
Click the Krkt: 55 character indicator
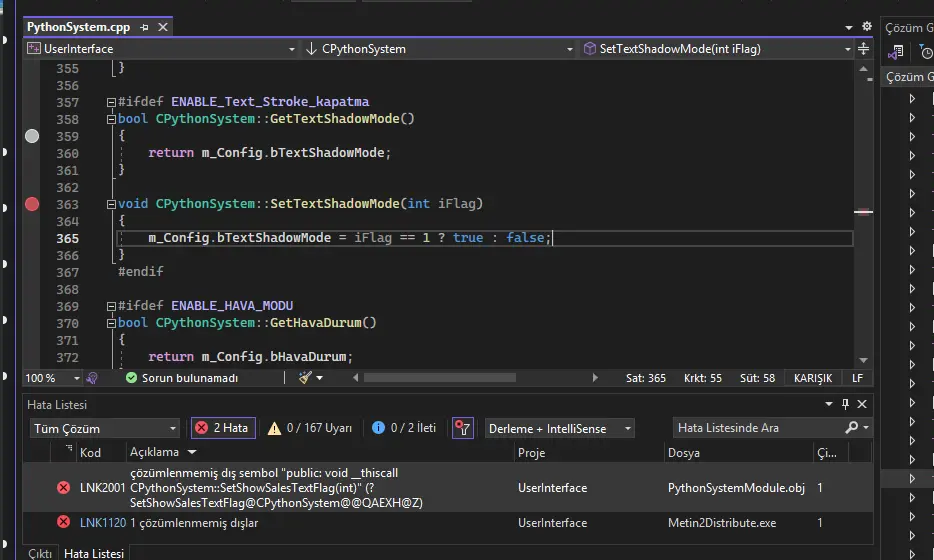point(703,378)
